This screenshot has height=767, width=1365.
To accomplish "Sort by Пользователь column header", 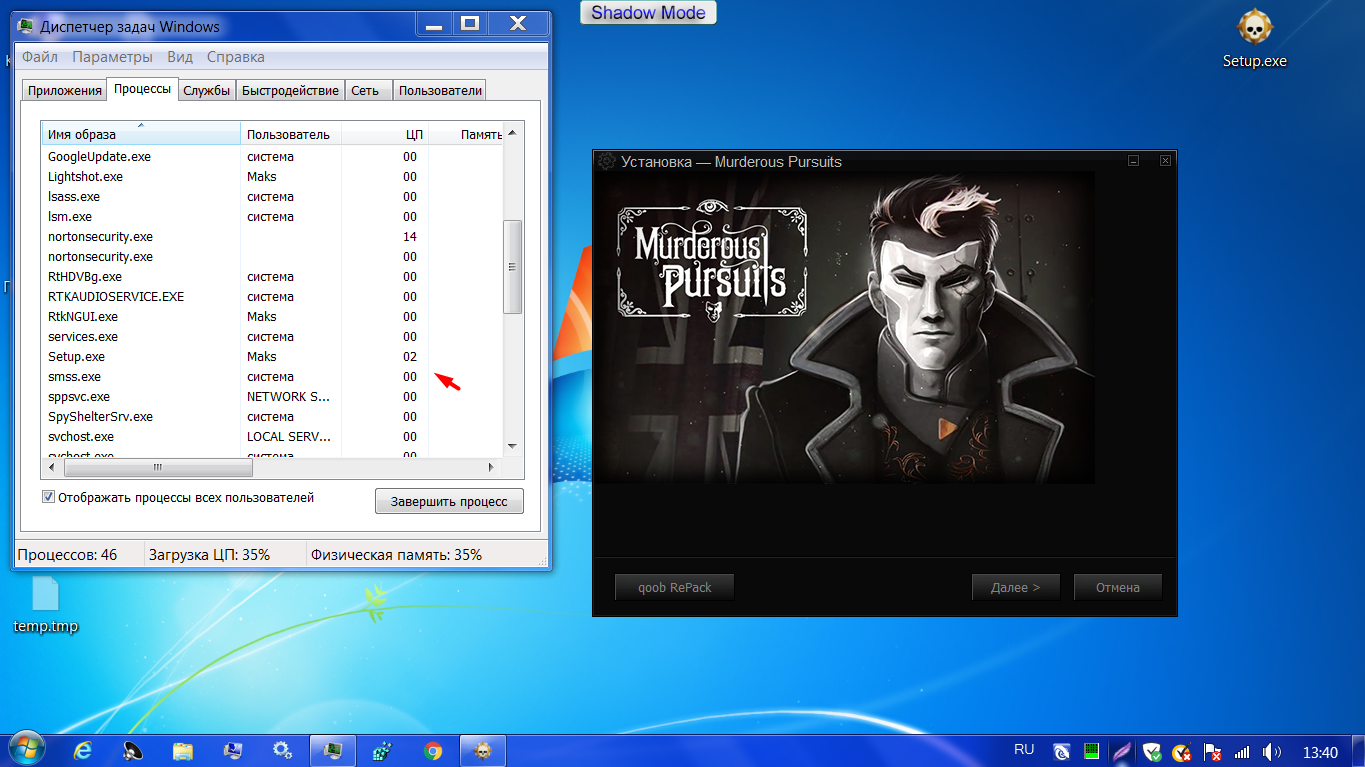I will (291, 134).
